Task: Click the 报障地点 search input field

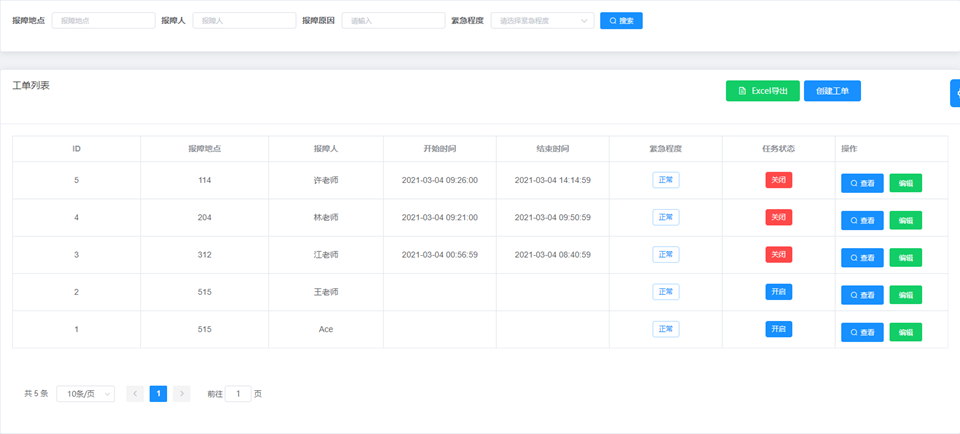Action: (x=103, y=21)
